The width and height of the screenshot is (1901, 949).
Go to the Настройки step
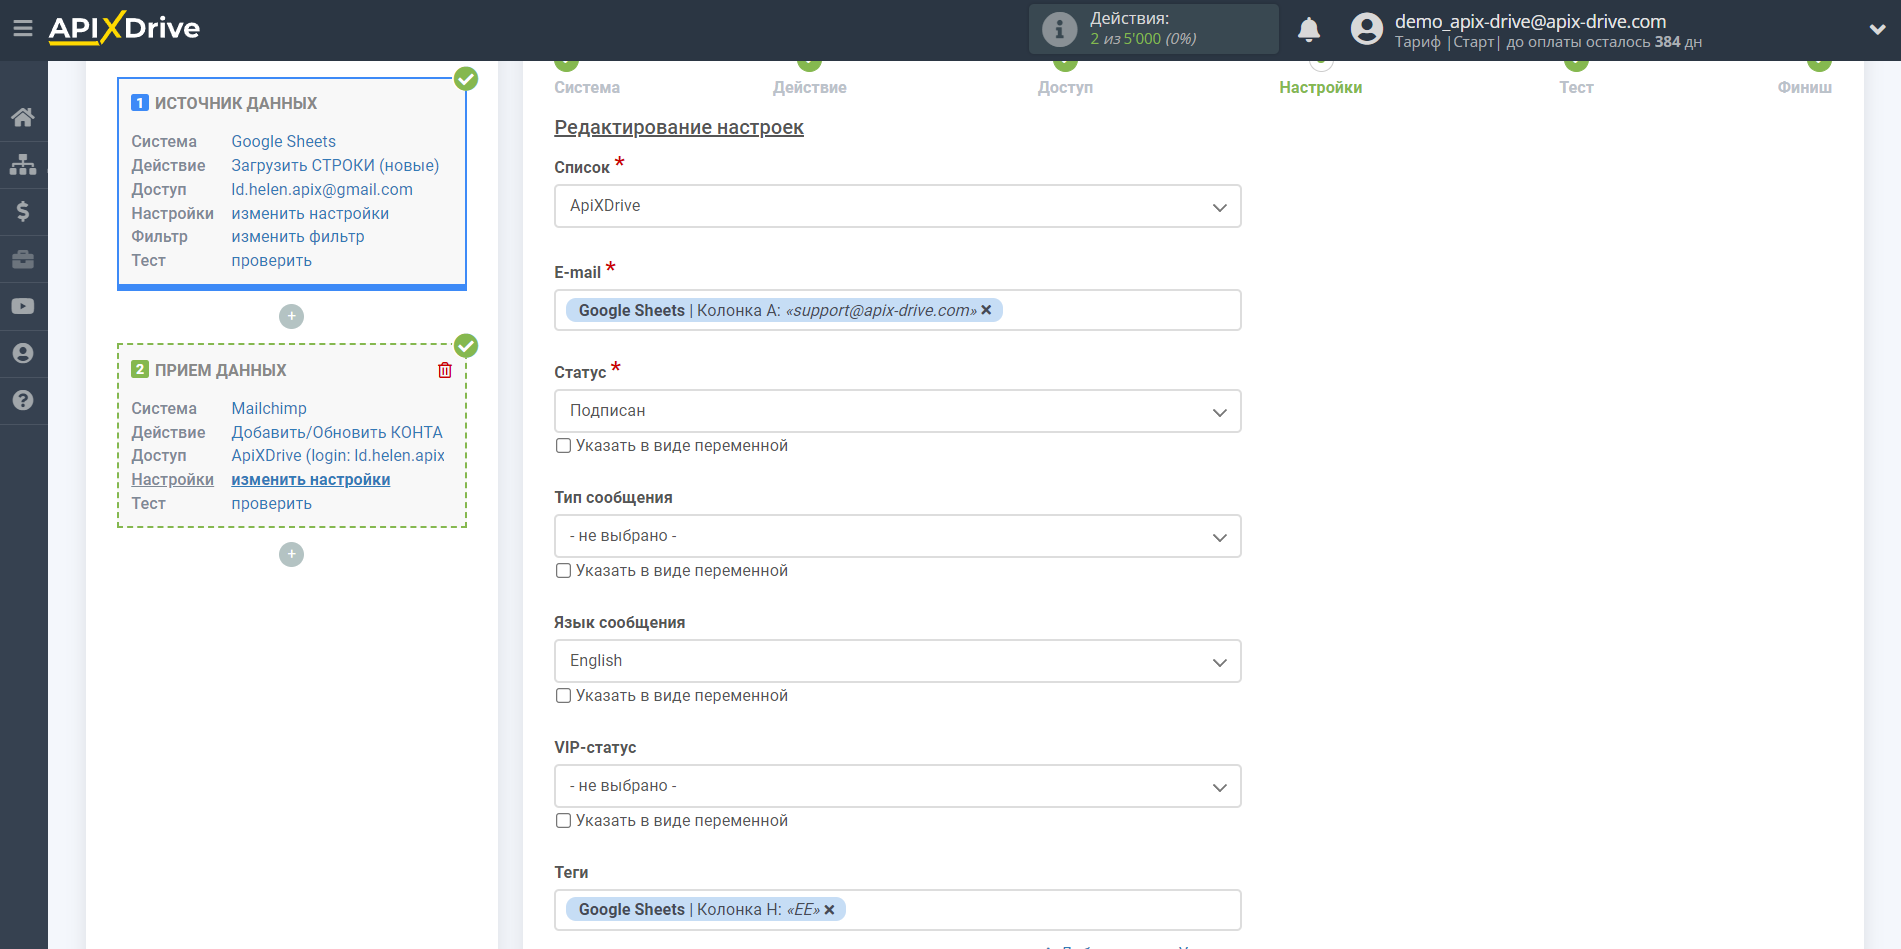click(1320, 87)
